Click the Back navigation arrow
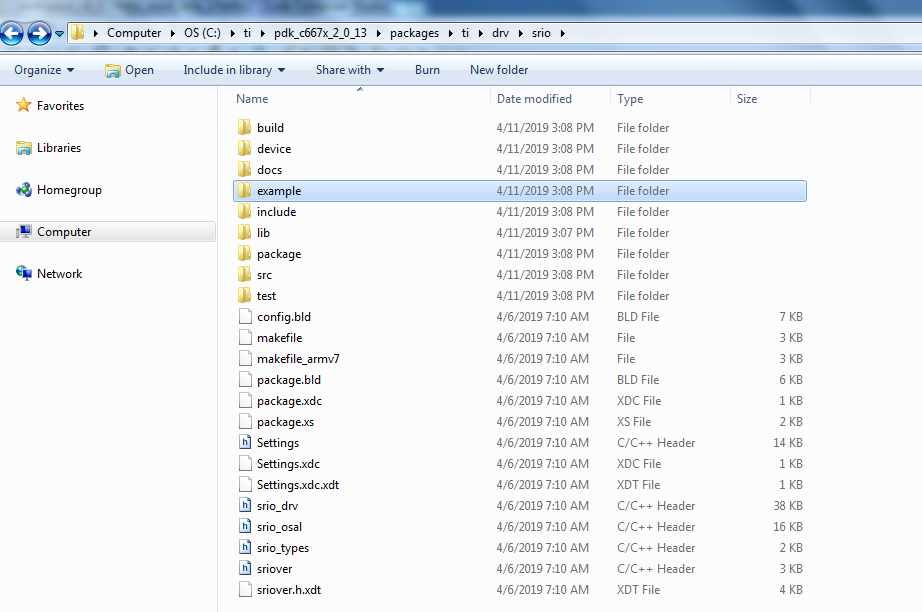This screenshot has width=922, height=612. pyautogui.click(x=11, y=33)
